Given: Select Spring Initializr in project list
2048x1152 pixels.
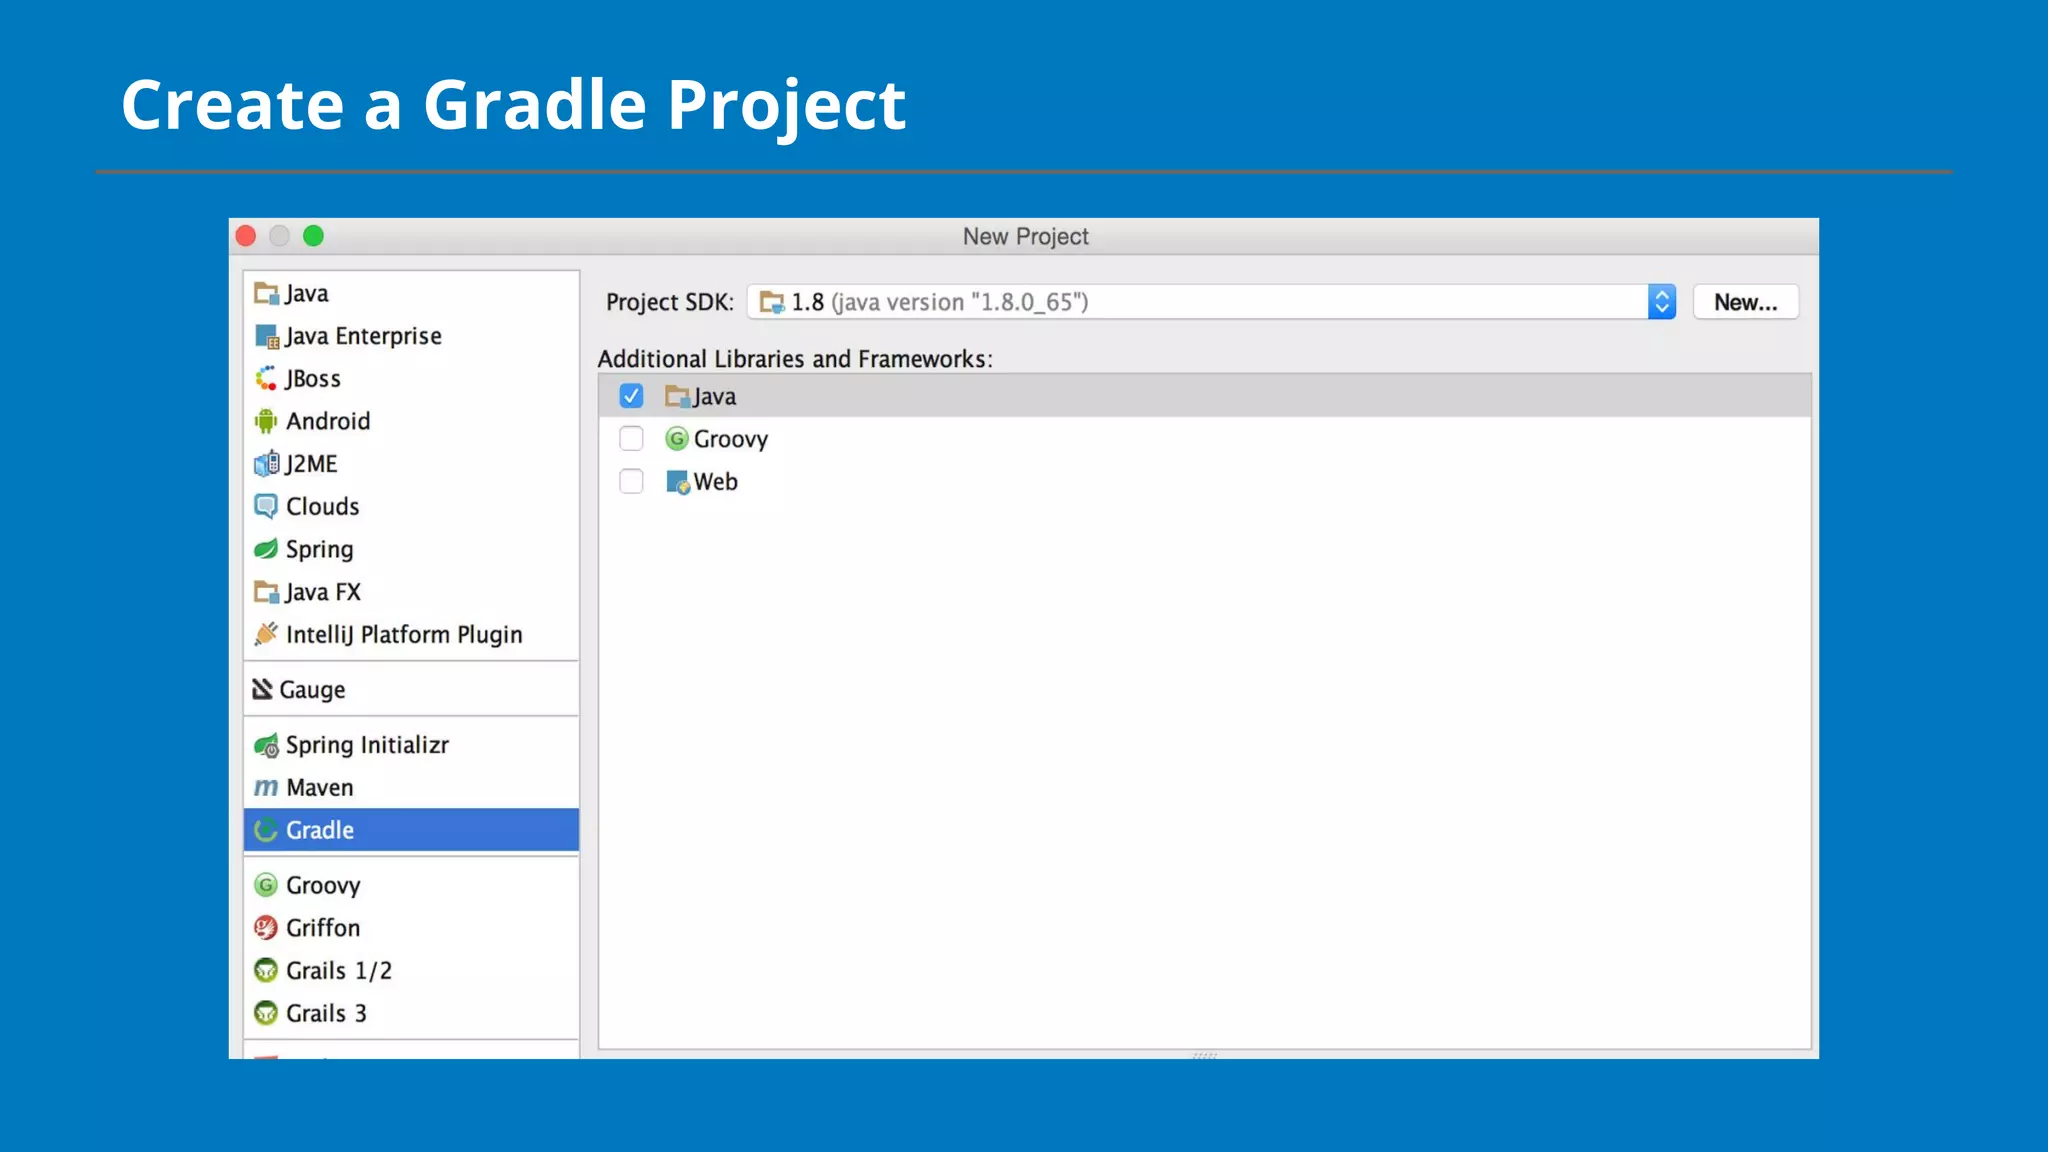Looking at the screenshot, I should (367, 745).
